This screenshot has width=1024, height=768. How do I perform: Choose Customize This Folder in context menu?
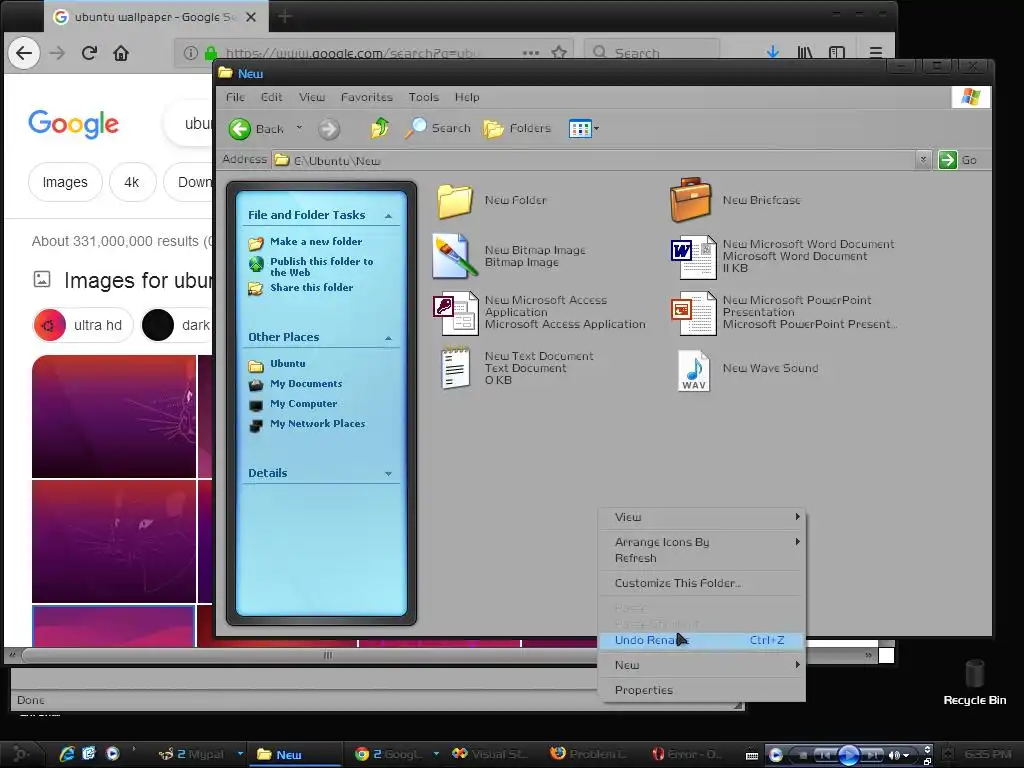[702, 583]
